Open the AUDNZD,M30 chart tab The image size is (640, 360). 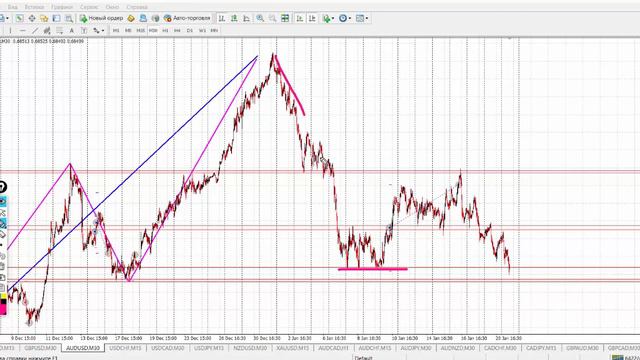click(458, 348)
